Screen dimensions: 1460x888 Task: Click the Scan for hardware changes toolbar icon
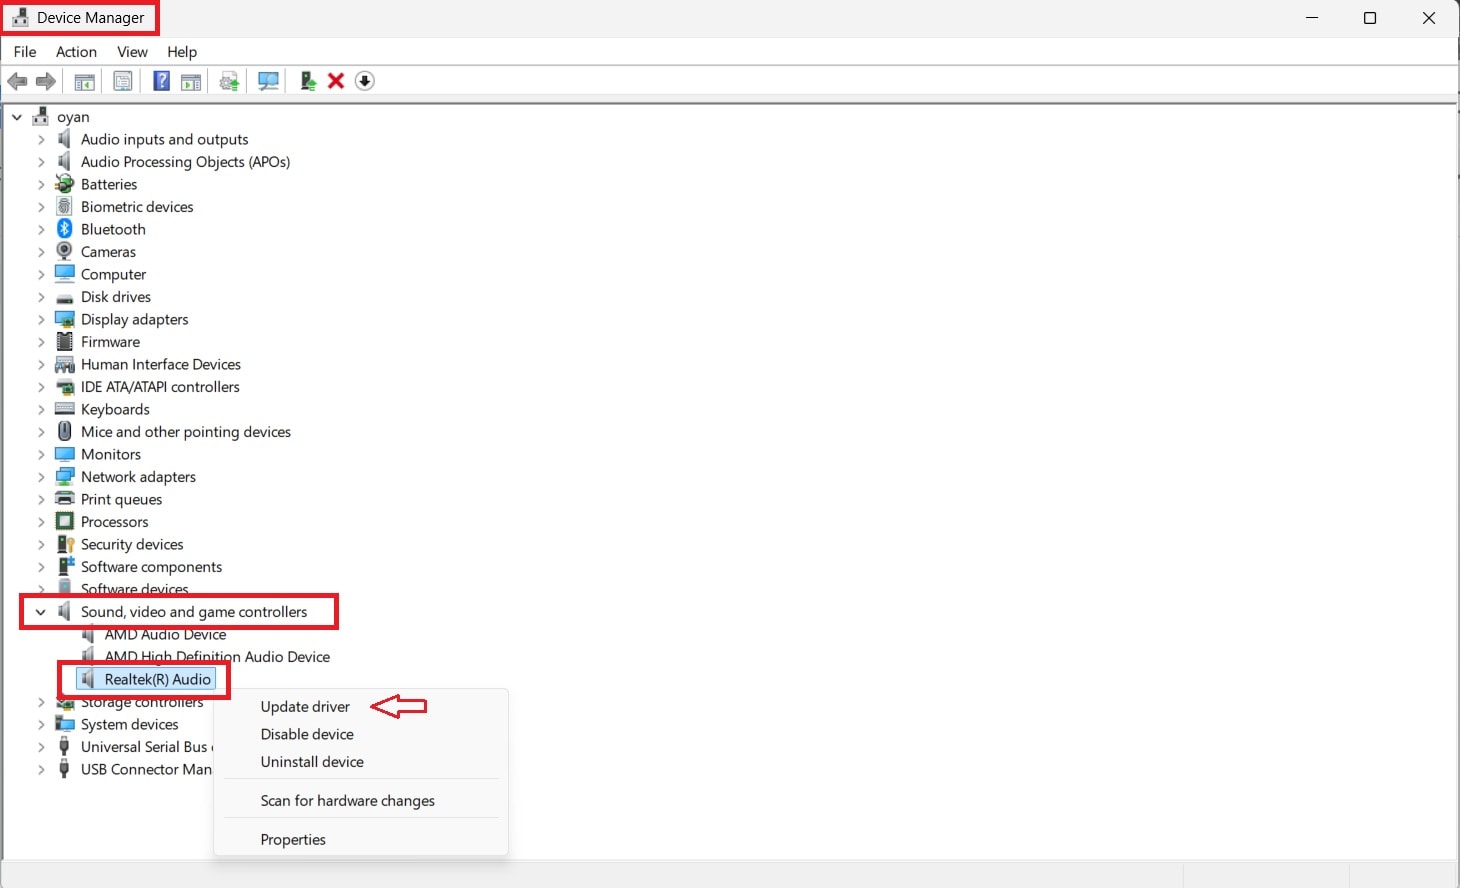click(x=268, y=80)
